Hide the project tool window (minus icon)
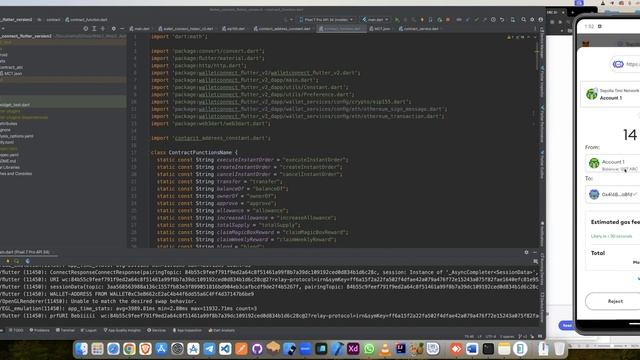640x360 pixels. 122,29
